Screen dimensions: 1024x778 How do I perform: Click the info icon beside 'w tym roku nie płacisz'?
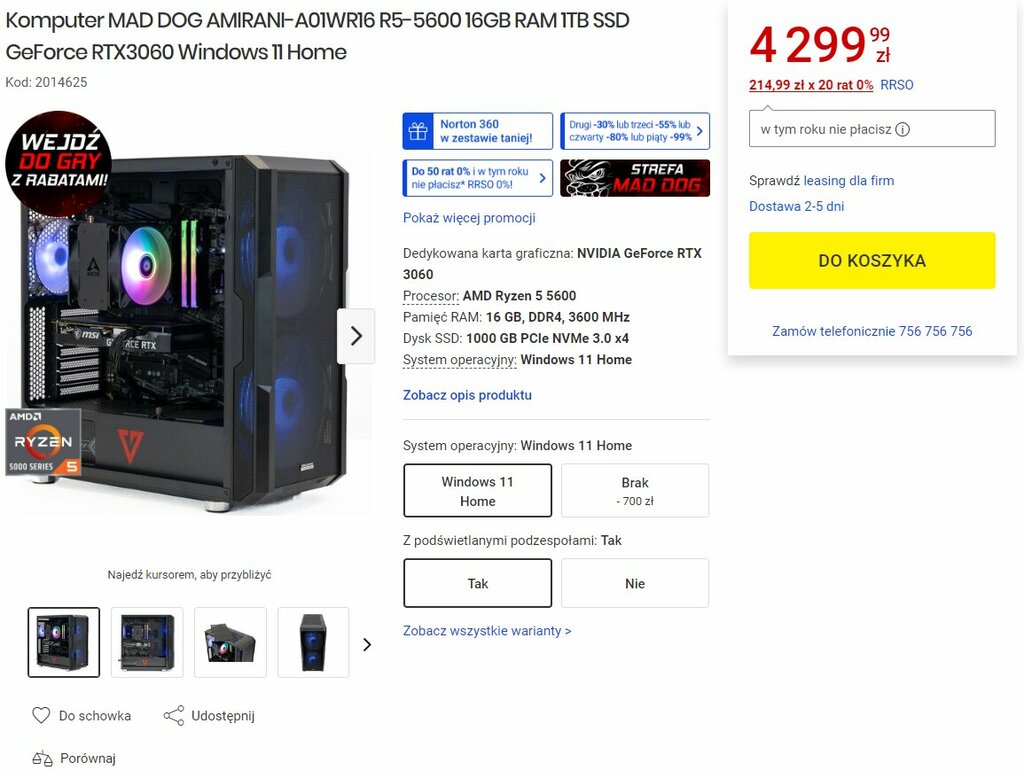[x=903, y=129]
